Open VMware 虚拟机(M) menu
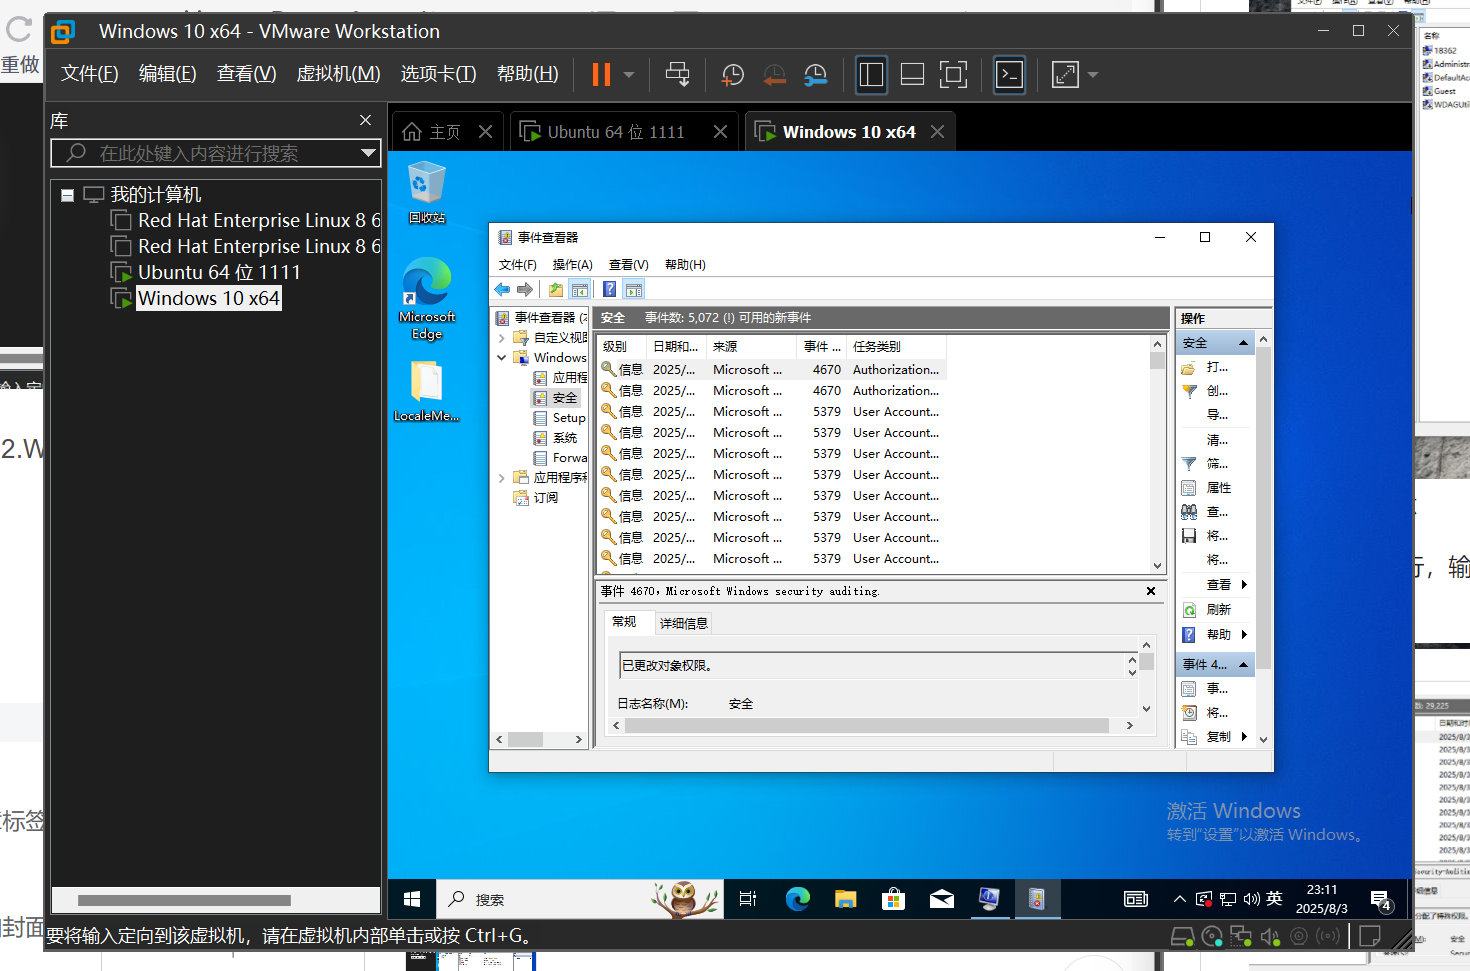Viewport: 1470px width, 971px height. coord(338,74)
